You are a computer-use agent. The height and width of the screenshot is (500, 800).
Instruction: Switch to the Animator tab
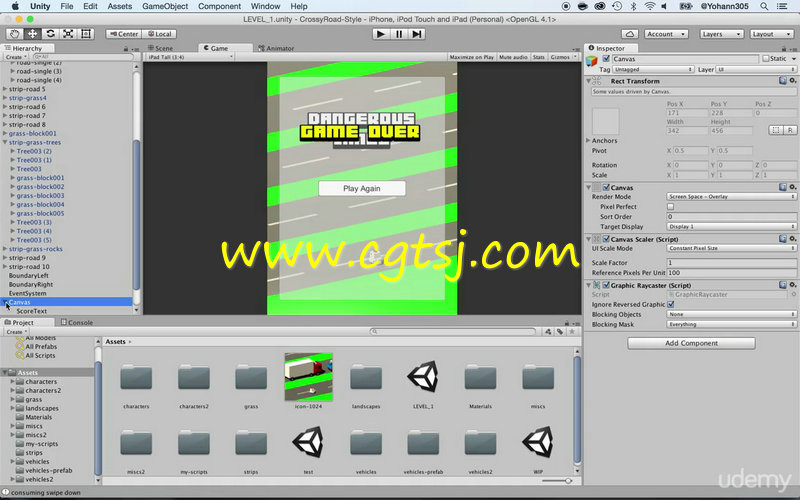coord(276,48)
